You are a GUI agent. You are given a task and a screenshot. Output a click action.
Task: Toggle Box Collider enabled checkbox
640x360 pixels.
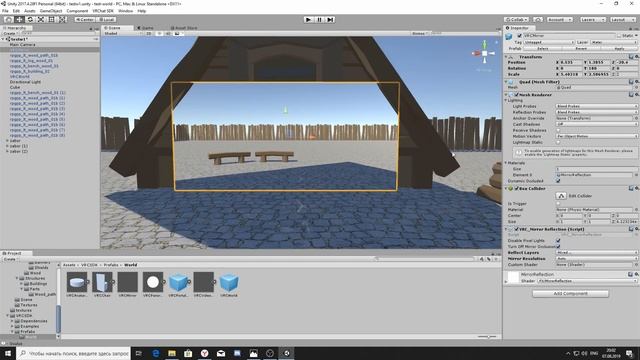[516, 189]
